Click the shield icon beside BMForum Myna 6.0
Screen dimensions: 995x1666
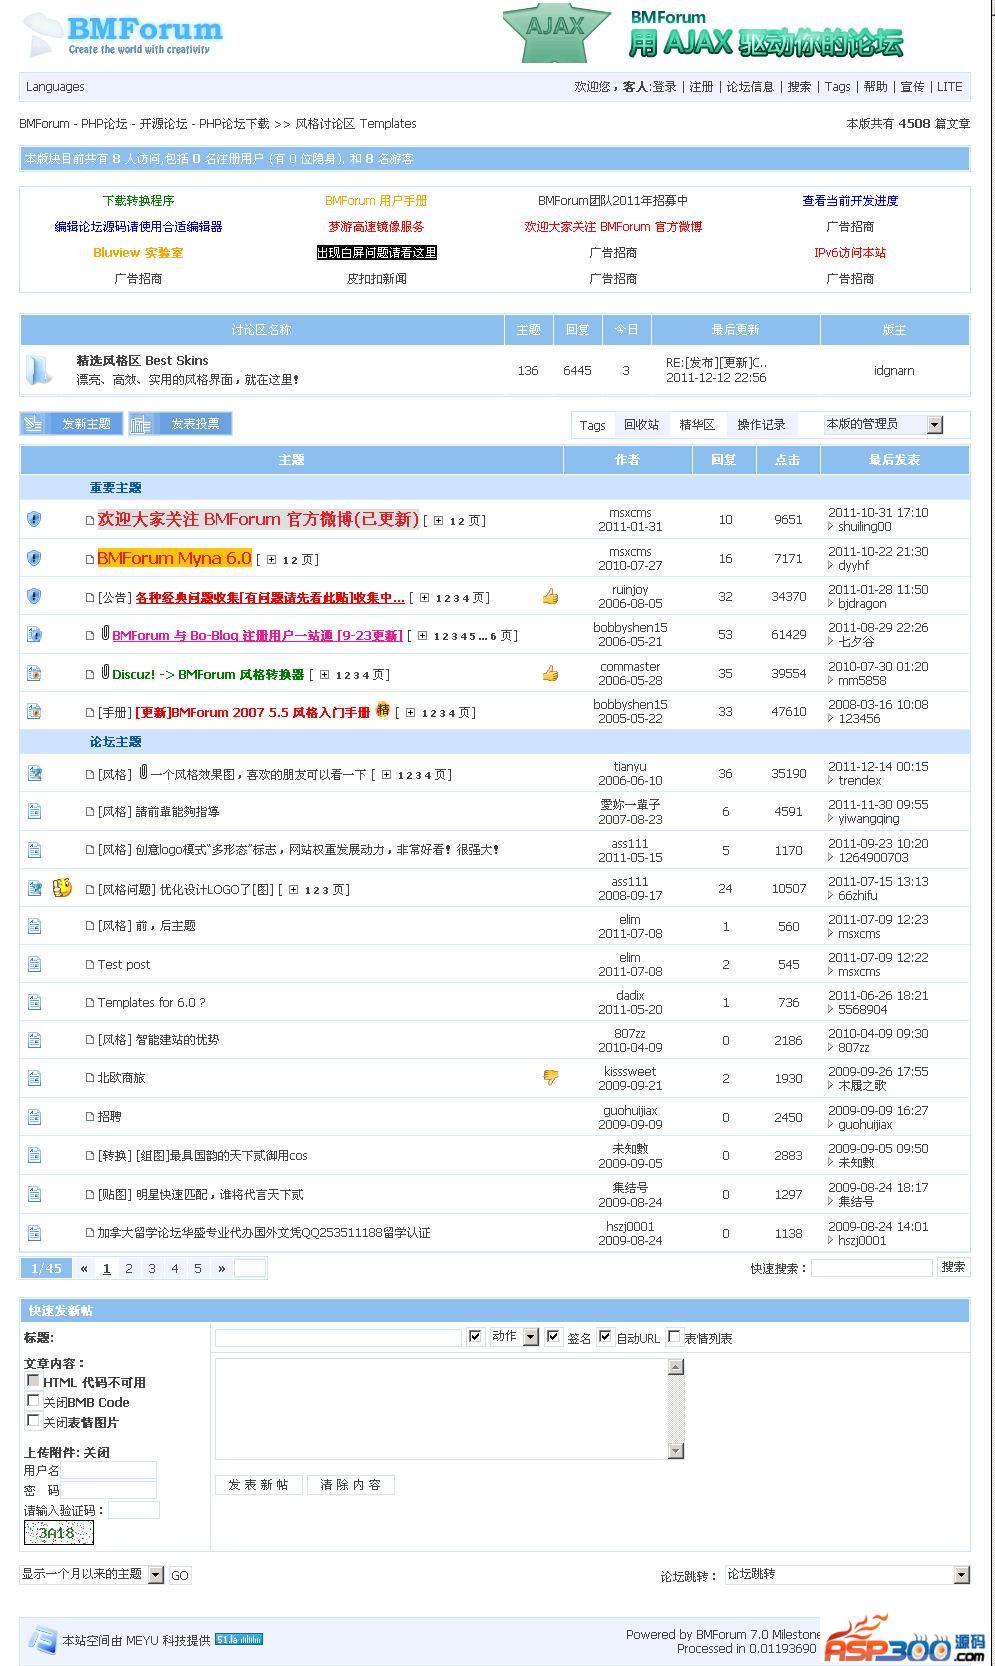click(x=34, y=558)
